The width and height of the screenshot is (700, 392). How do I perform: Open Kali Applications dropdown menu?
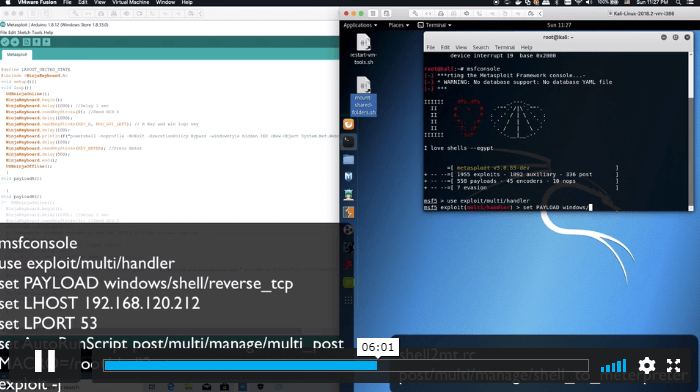click(360, 25)
